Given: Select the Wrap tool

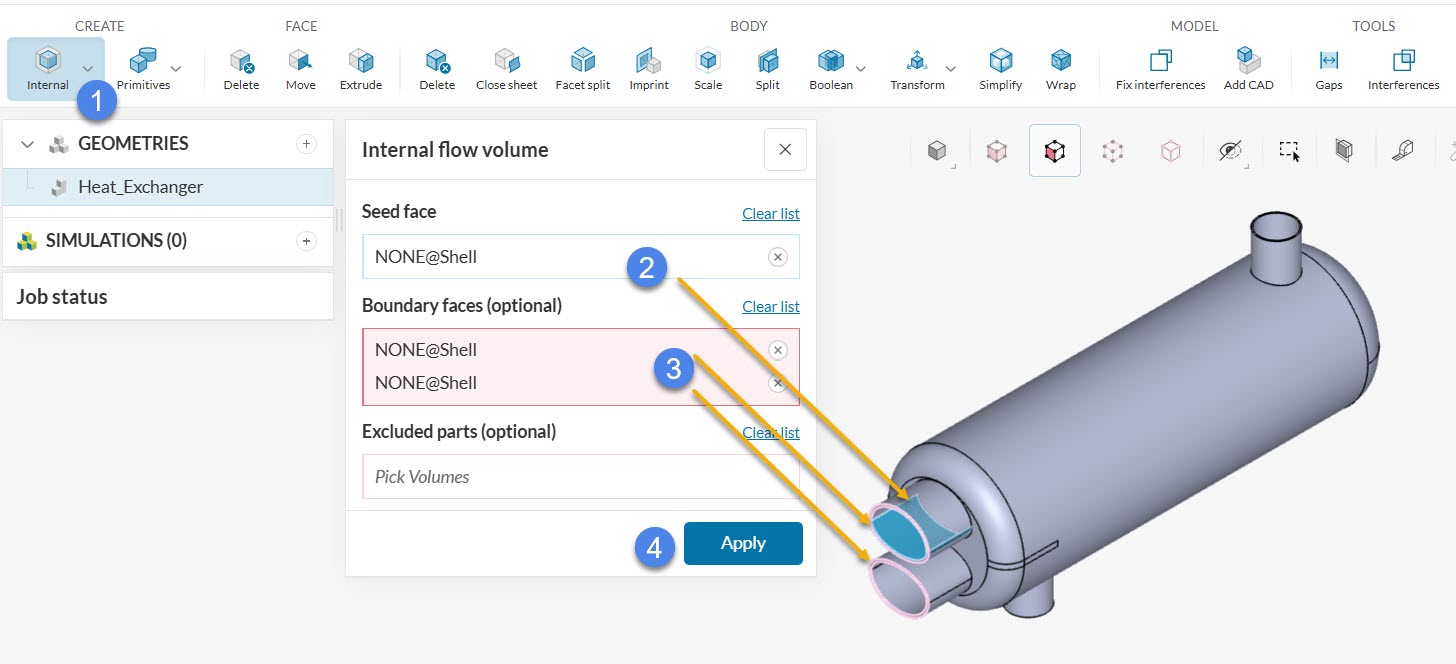Looking at the screenshot, I should coord(1061,69).
